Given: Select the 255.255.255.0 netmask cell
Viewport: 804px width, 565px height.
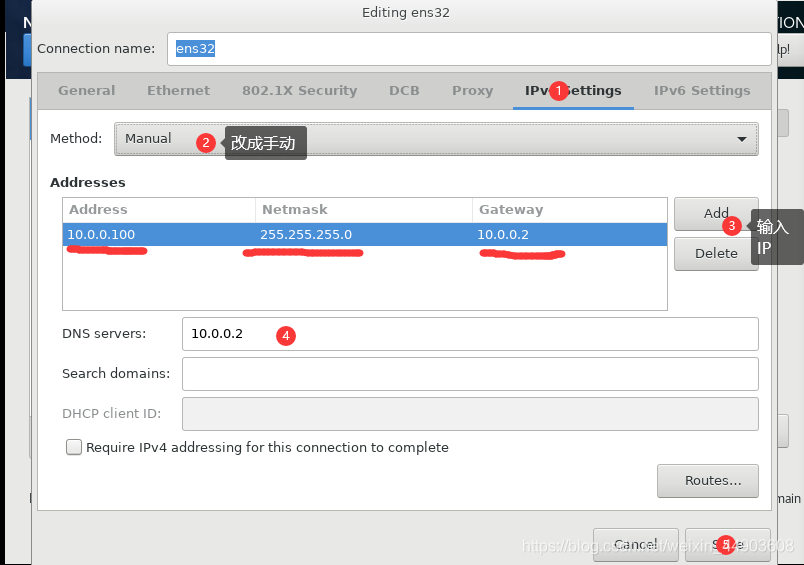Looking at the screenshot, I should pyautogui.click(x=364, y=235).
